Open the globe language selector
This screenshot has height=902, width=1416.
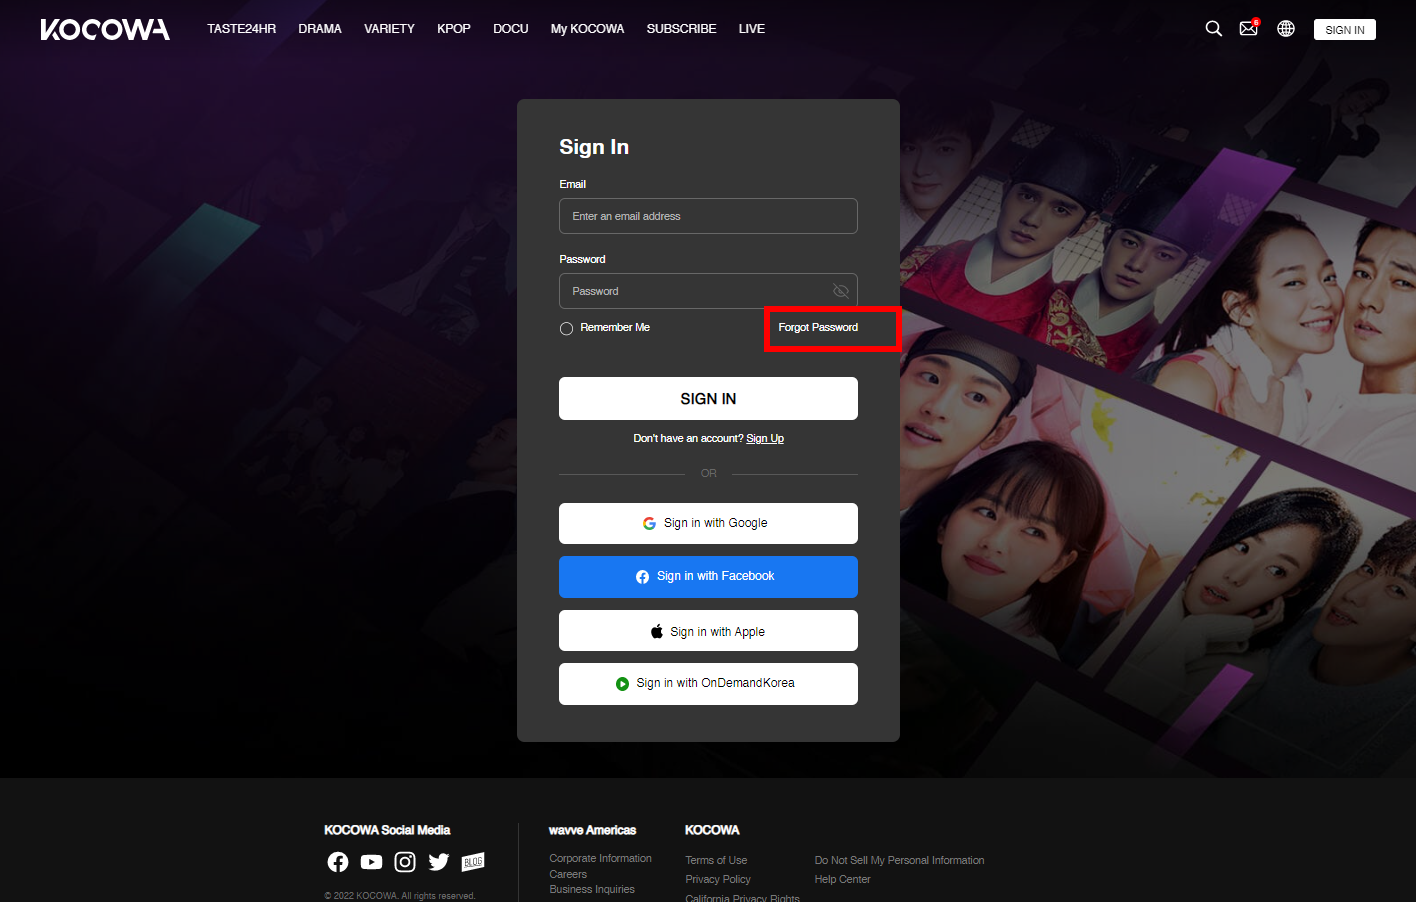(x=1286, y=29)
